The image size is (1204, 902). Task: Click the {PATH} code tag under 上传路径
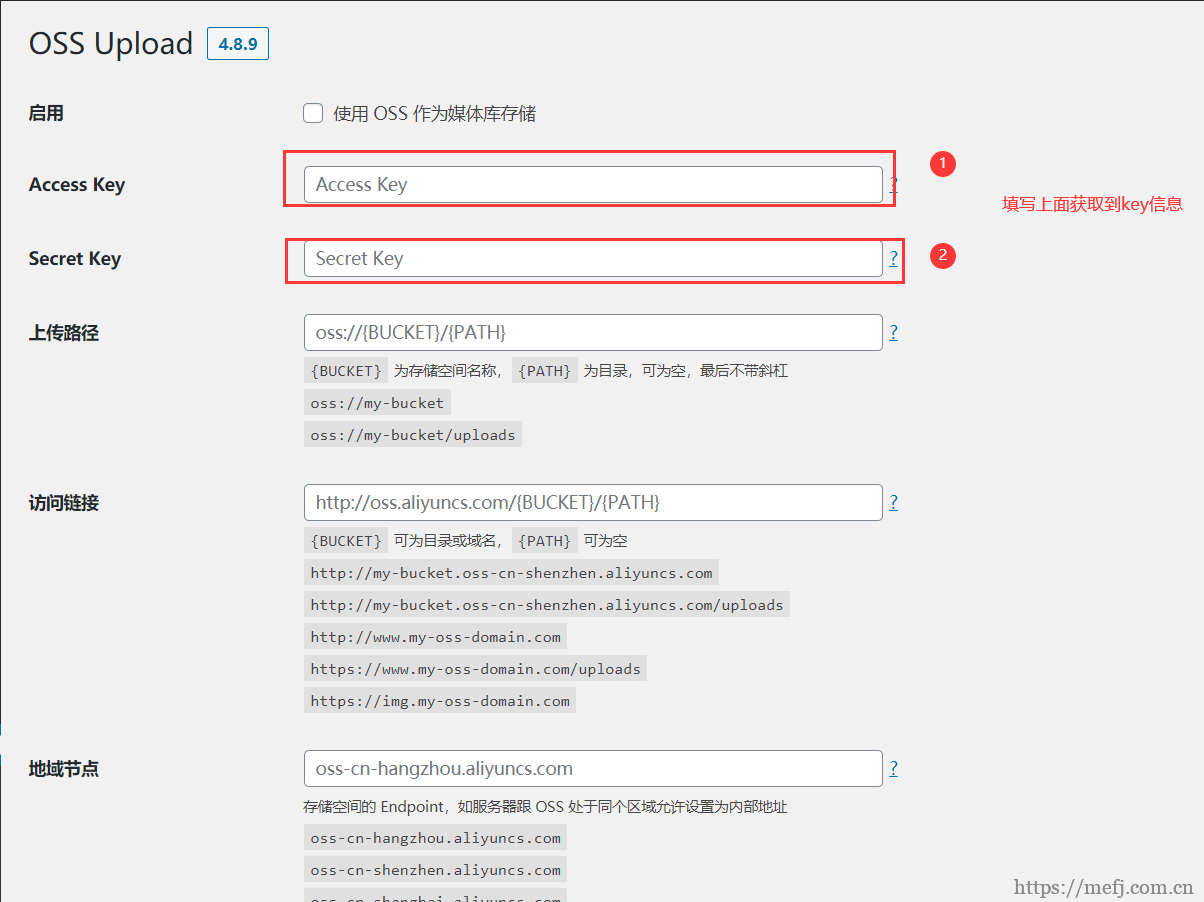pyautogui.click(x=545, y=371)
